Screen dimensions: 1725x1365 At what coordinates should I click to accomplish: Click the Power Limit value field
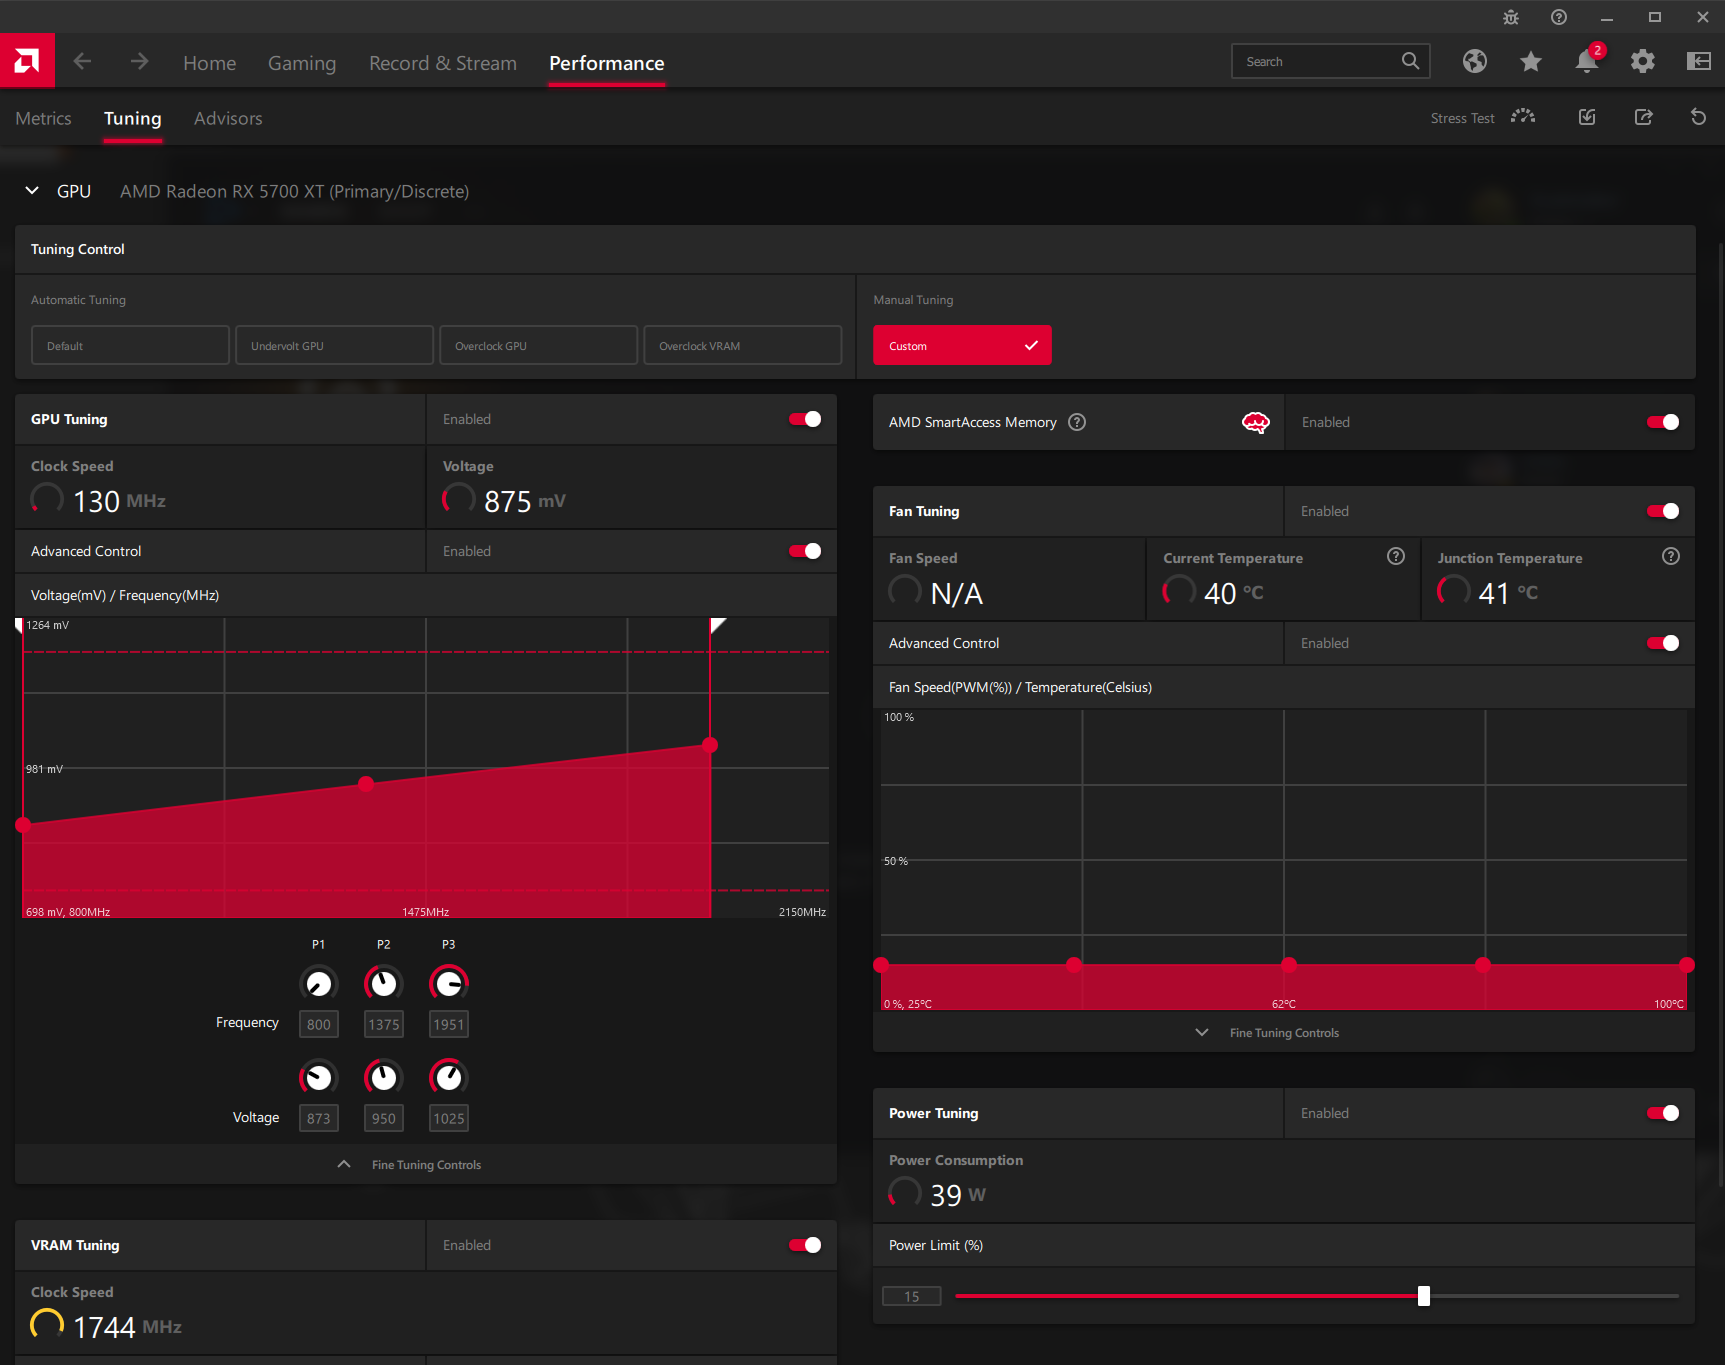click(912, 1296)
